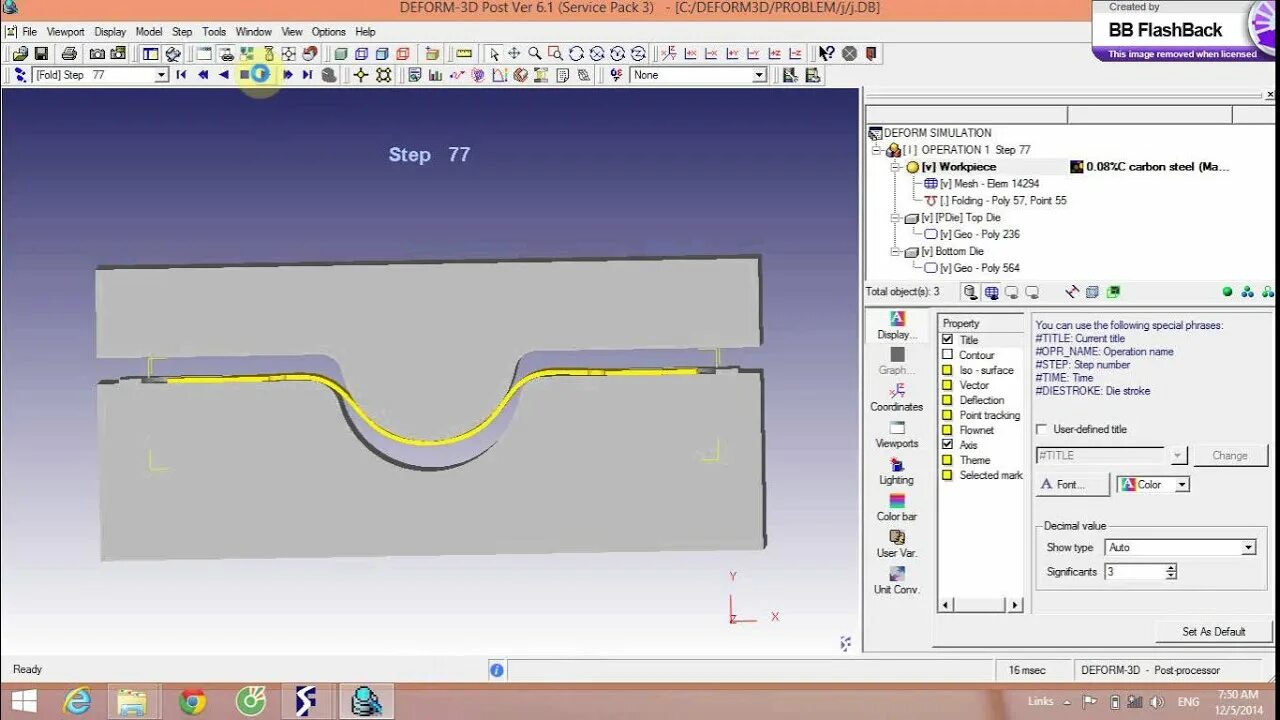Select the magnifying glass zoom tool
This screenshot has width=1280, height=720.
535,54
